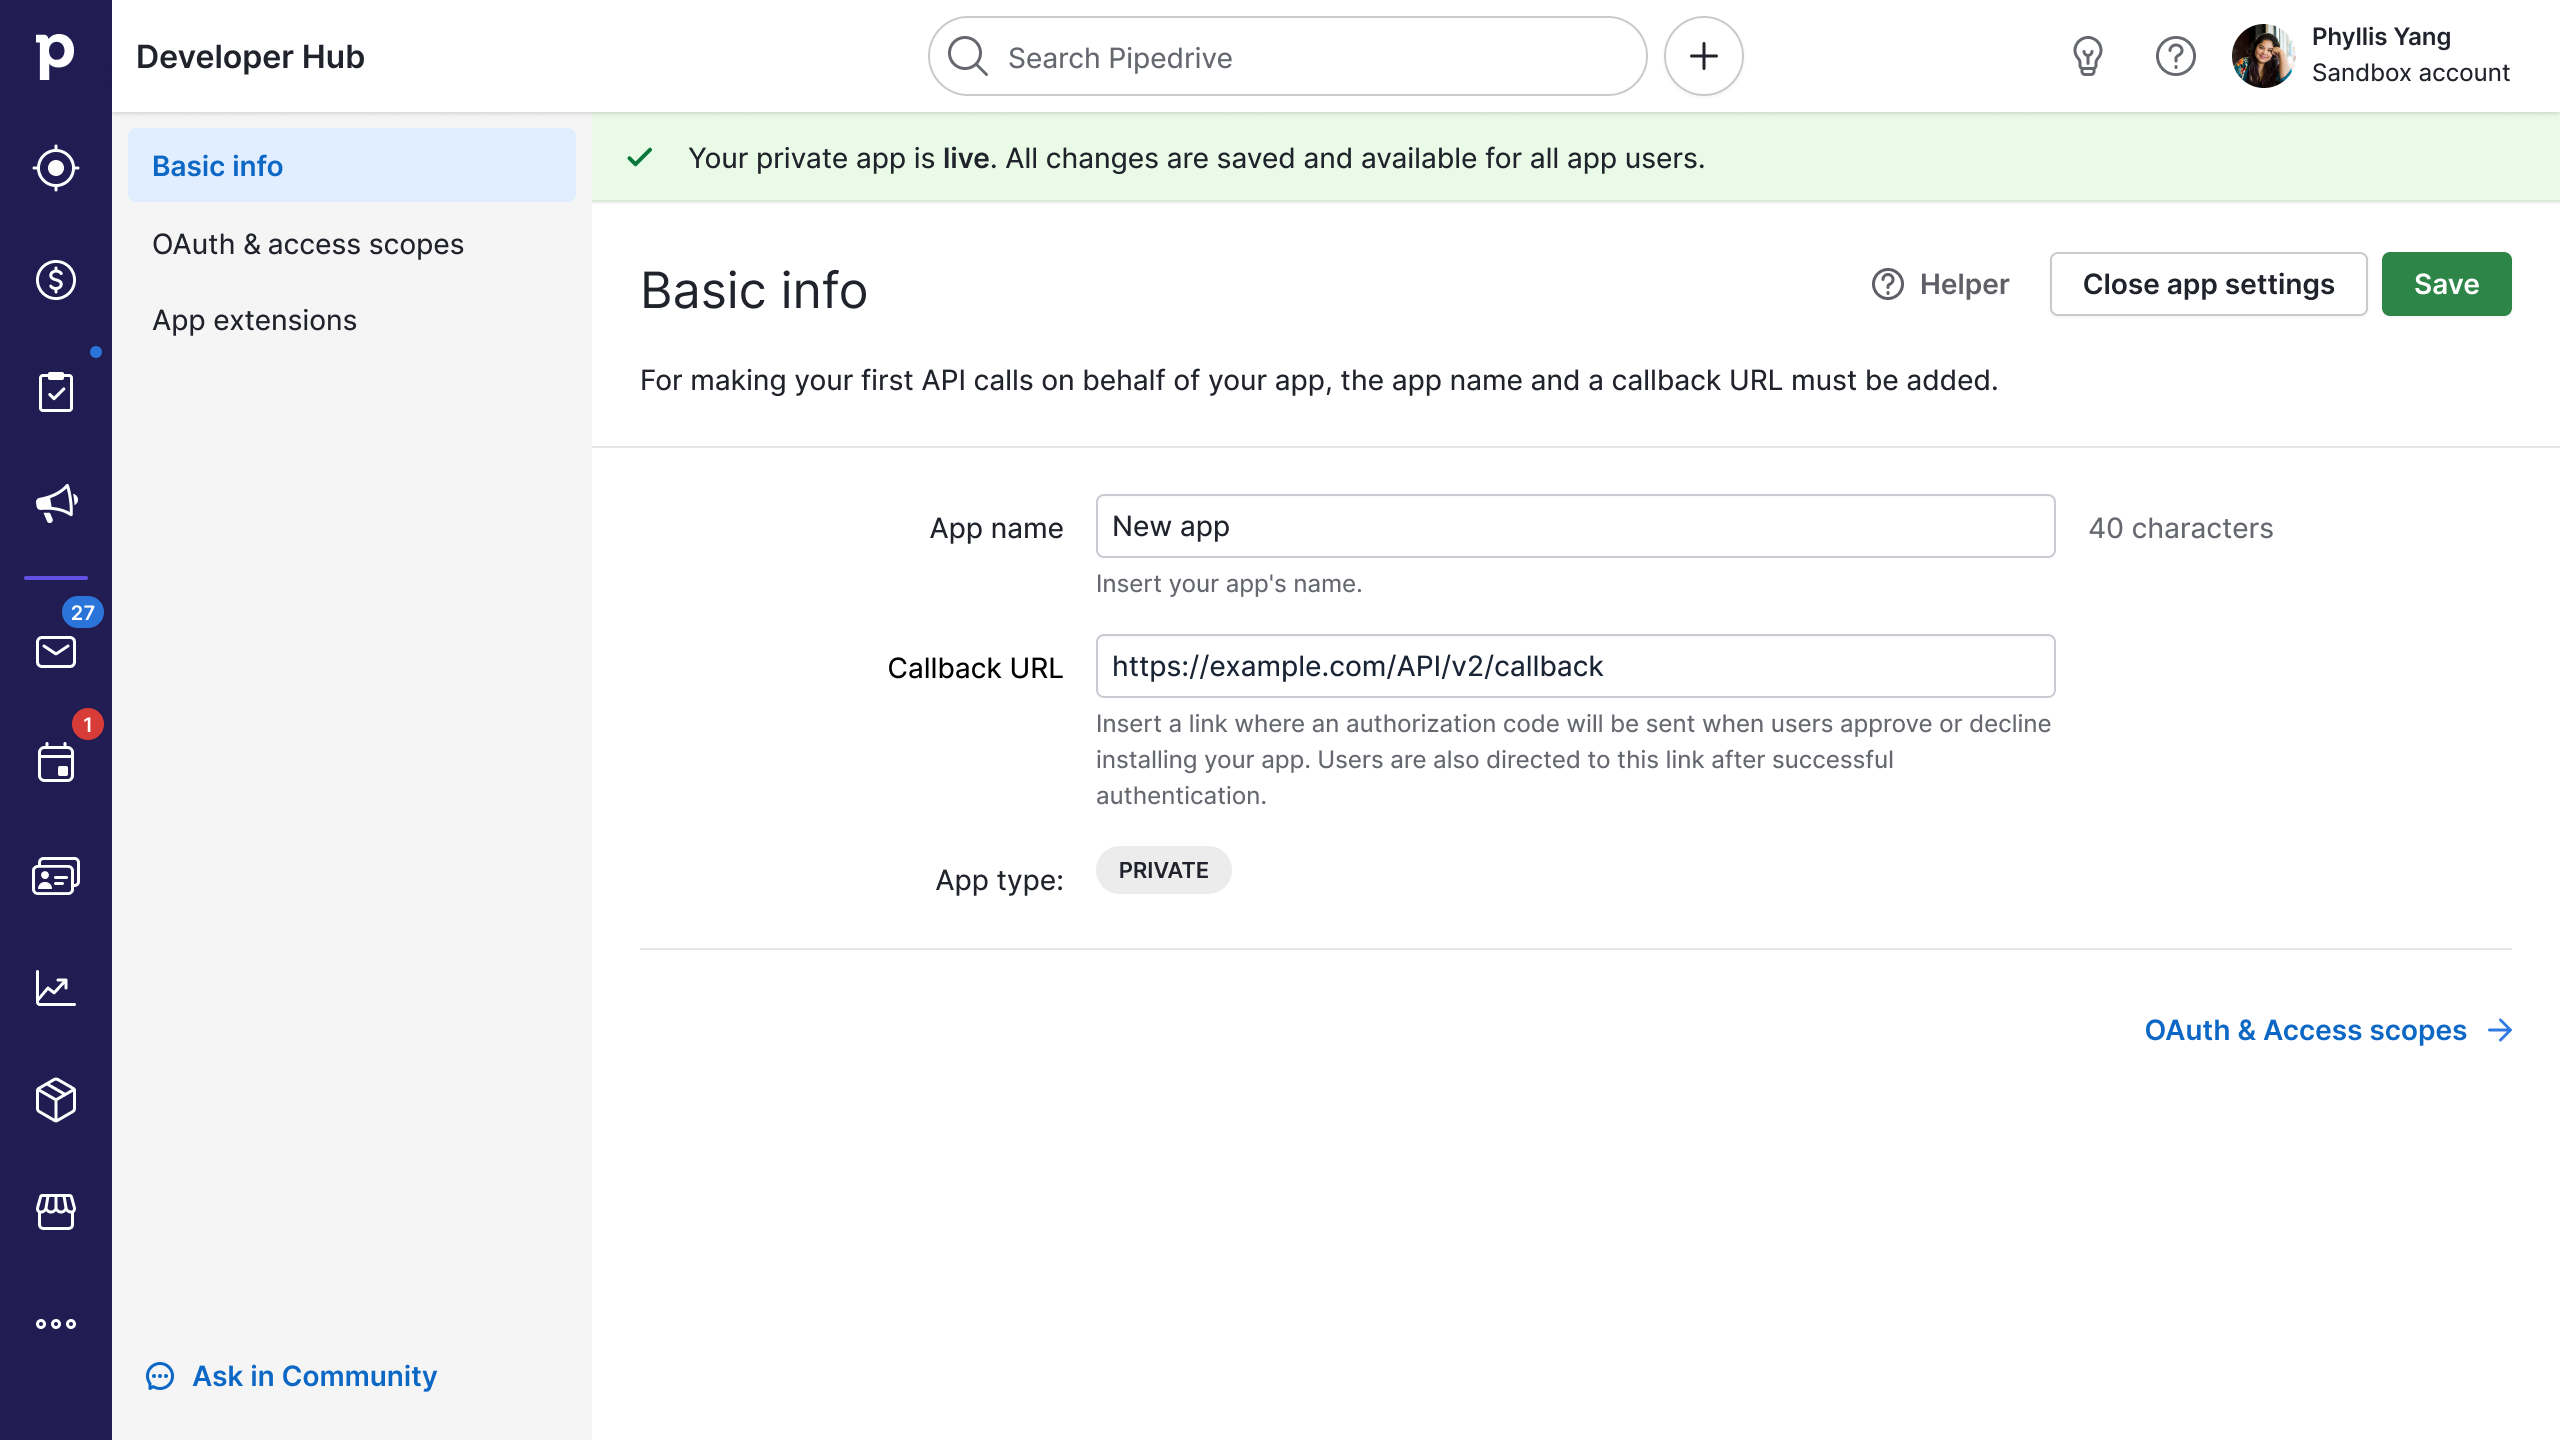Screen dimensions: 2560x1440
Task: Click the green Save button
Action: 2445,284
